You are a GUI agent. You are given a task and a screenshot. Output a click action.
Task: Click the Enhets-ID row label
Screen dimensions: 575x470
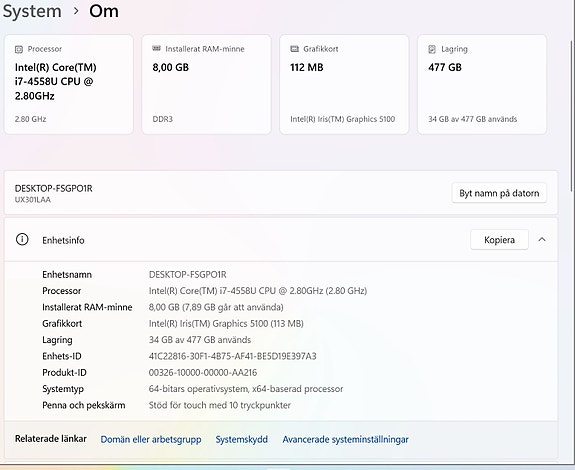point(62,356)
